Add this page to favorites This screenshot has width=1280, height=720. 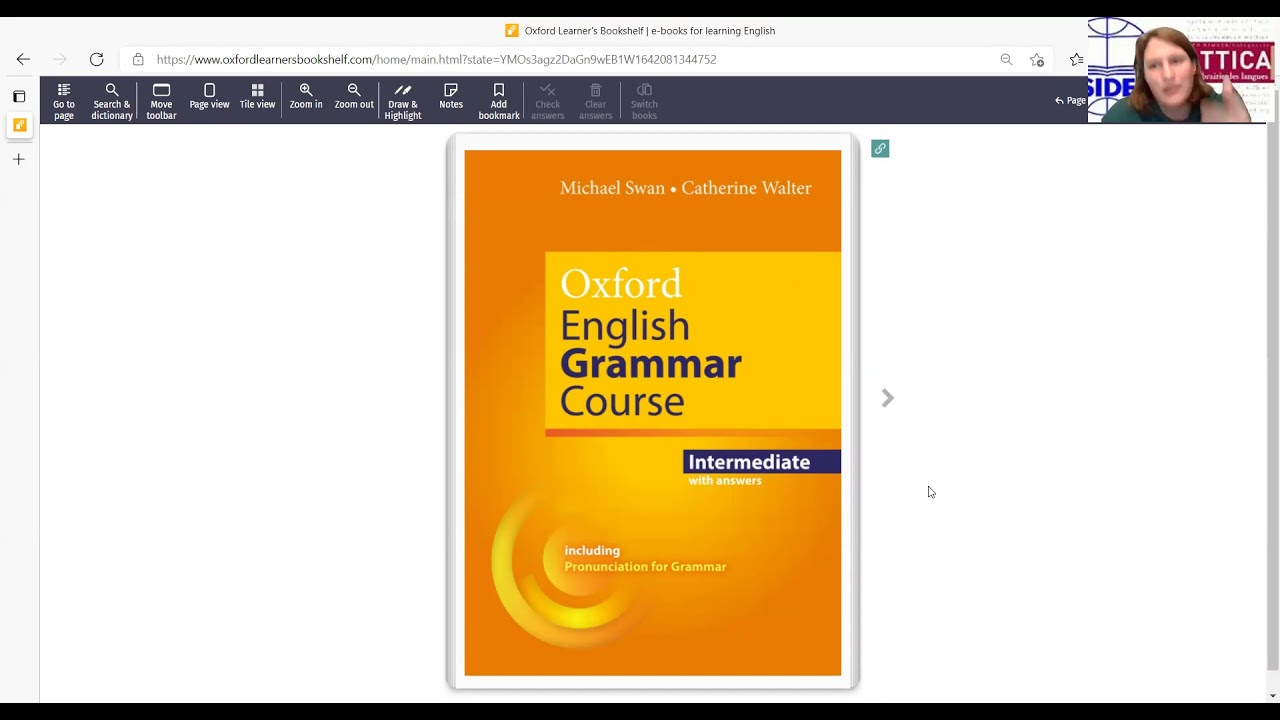(1037, 59)
